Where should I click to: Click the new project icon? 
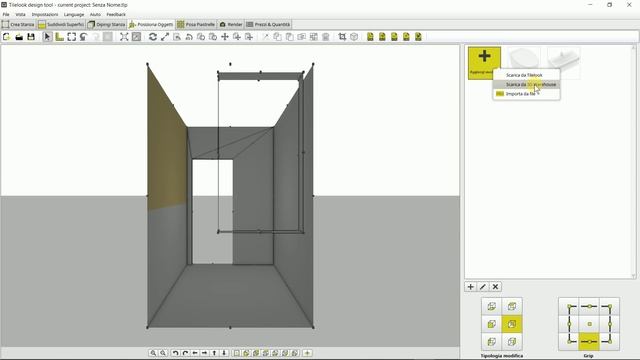click(7, 37)
